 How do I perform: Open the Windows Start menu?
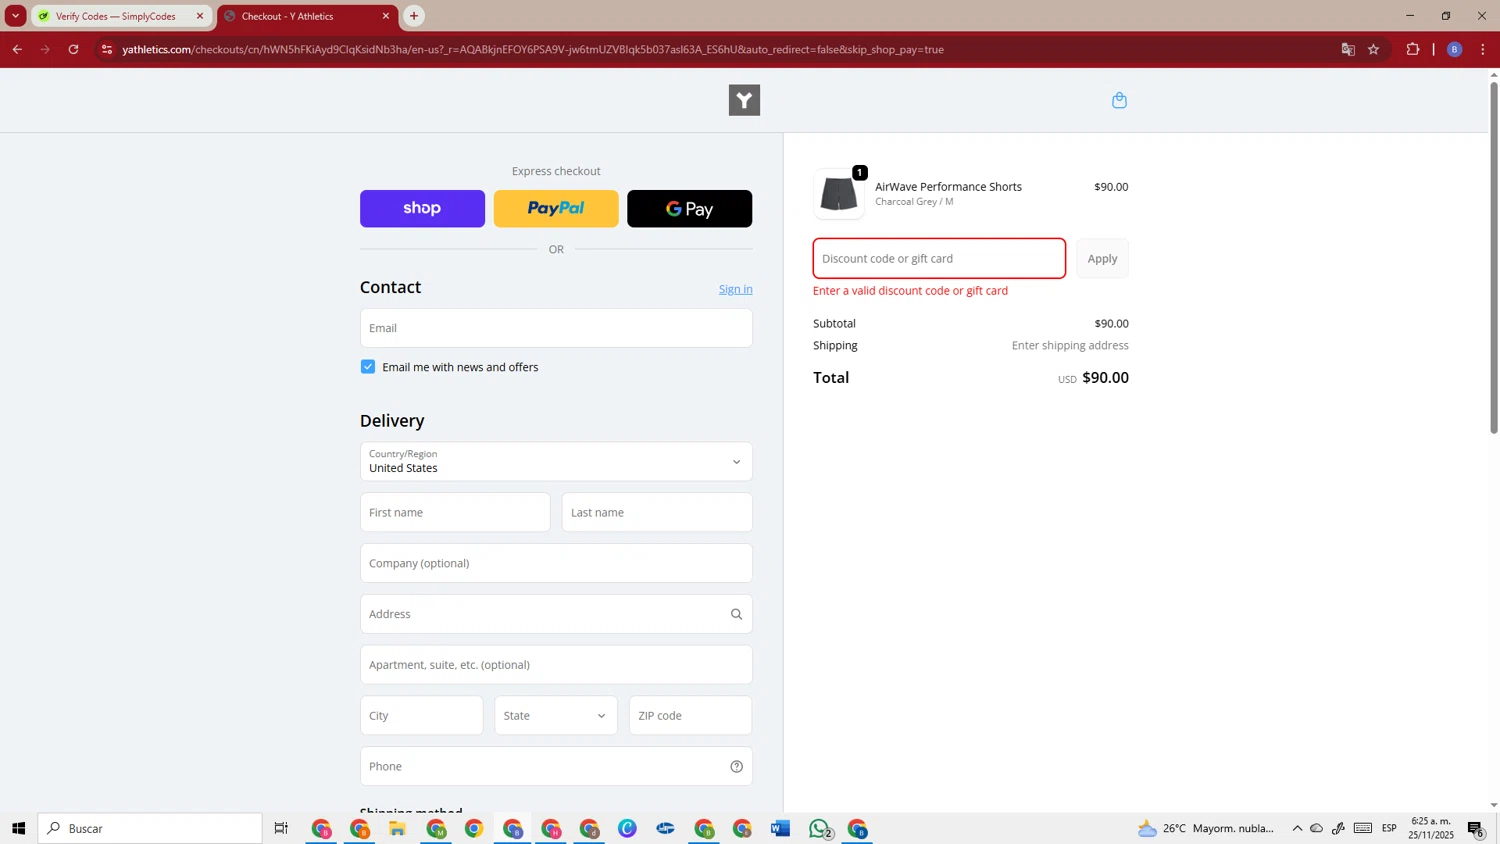18,828
